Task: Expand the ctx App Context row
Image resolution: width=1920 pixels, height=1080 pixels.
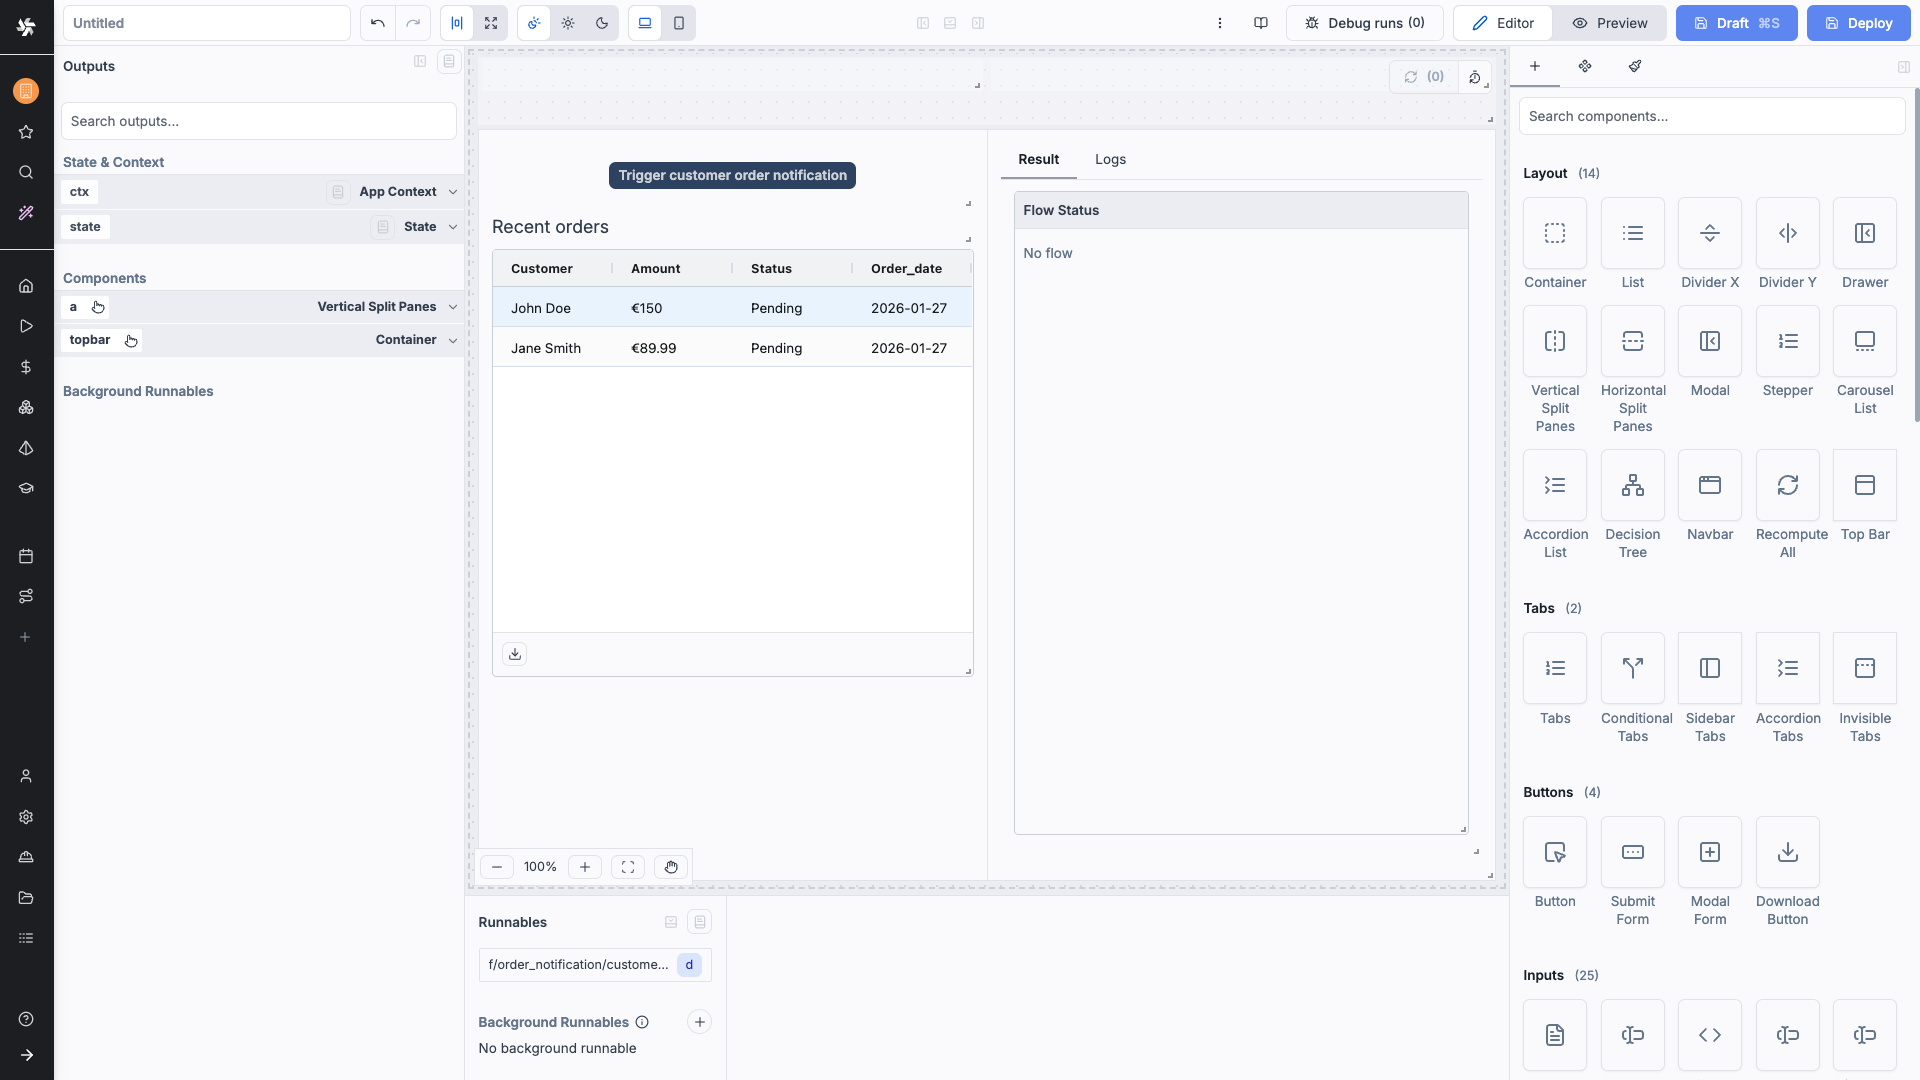Action: (x=453, y=192)
